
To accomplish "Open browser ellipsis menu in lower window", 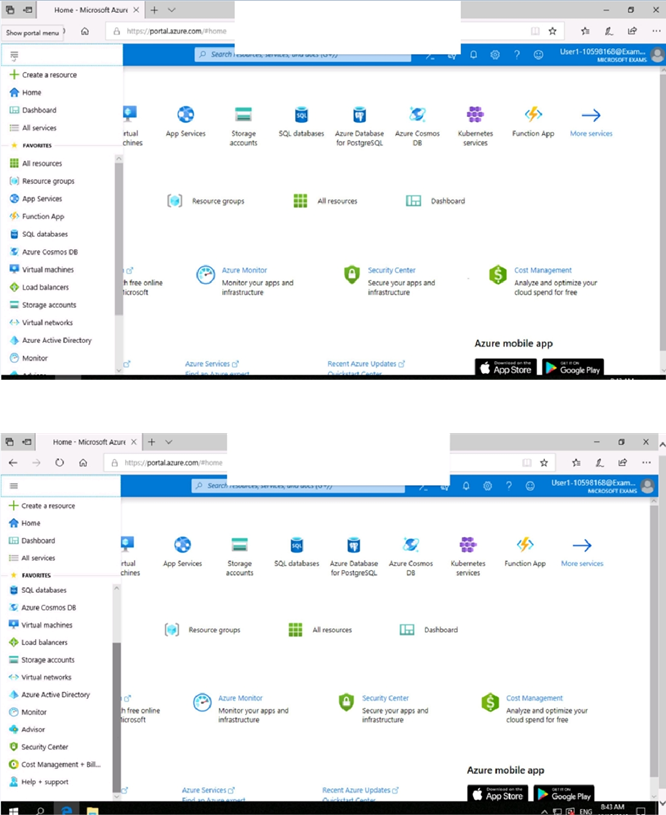I will pos(646,463).
